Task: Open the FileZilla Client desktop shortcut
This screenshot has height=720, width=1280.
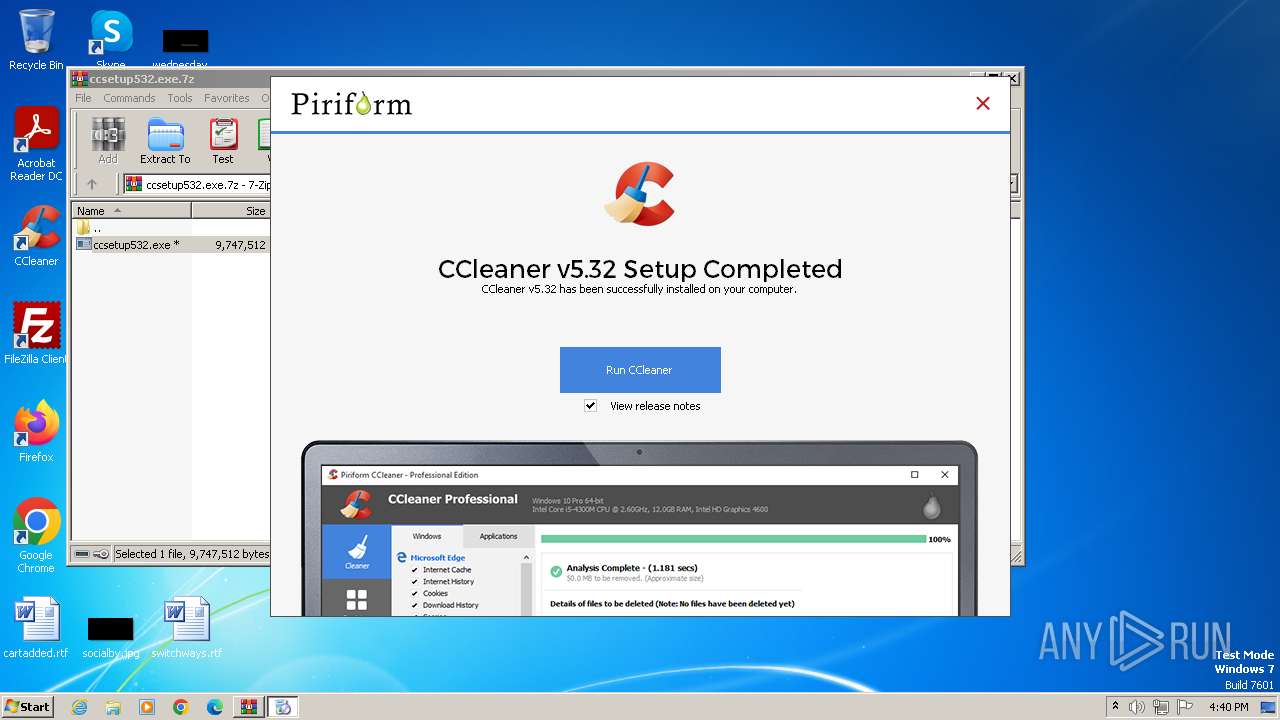Action: coord(36,333)
